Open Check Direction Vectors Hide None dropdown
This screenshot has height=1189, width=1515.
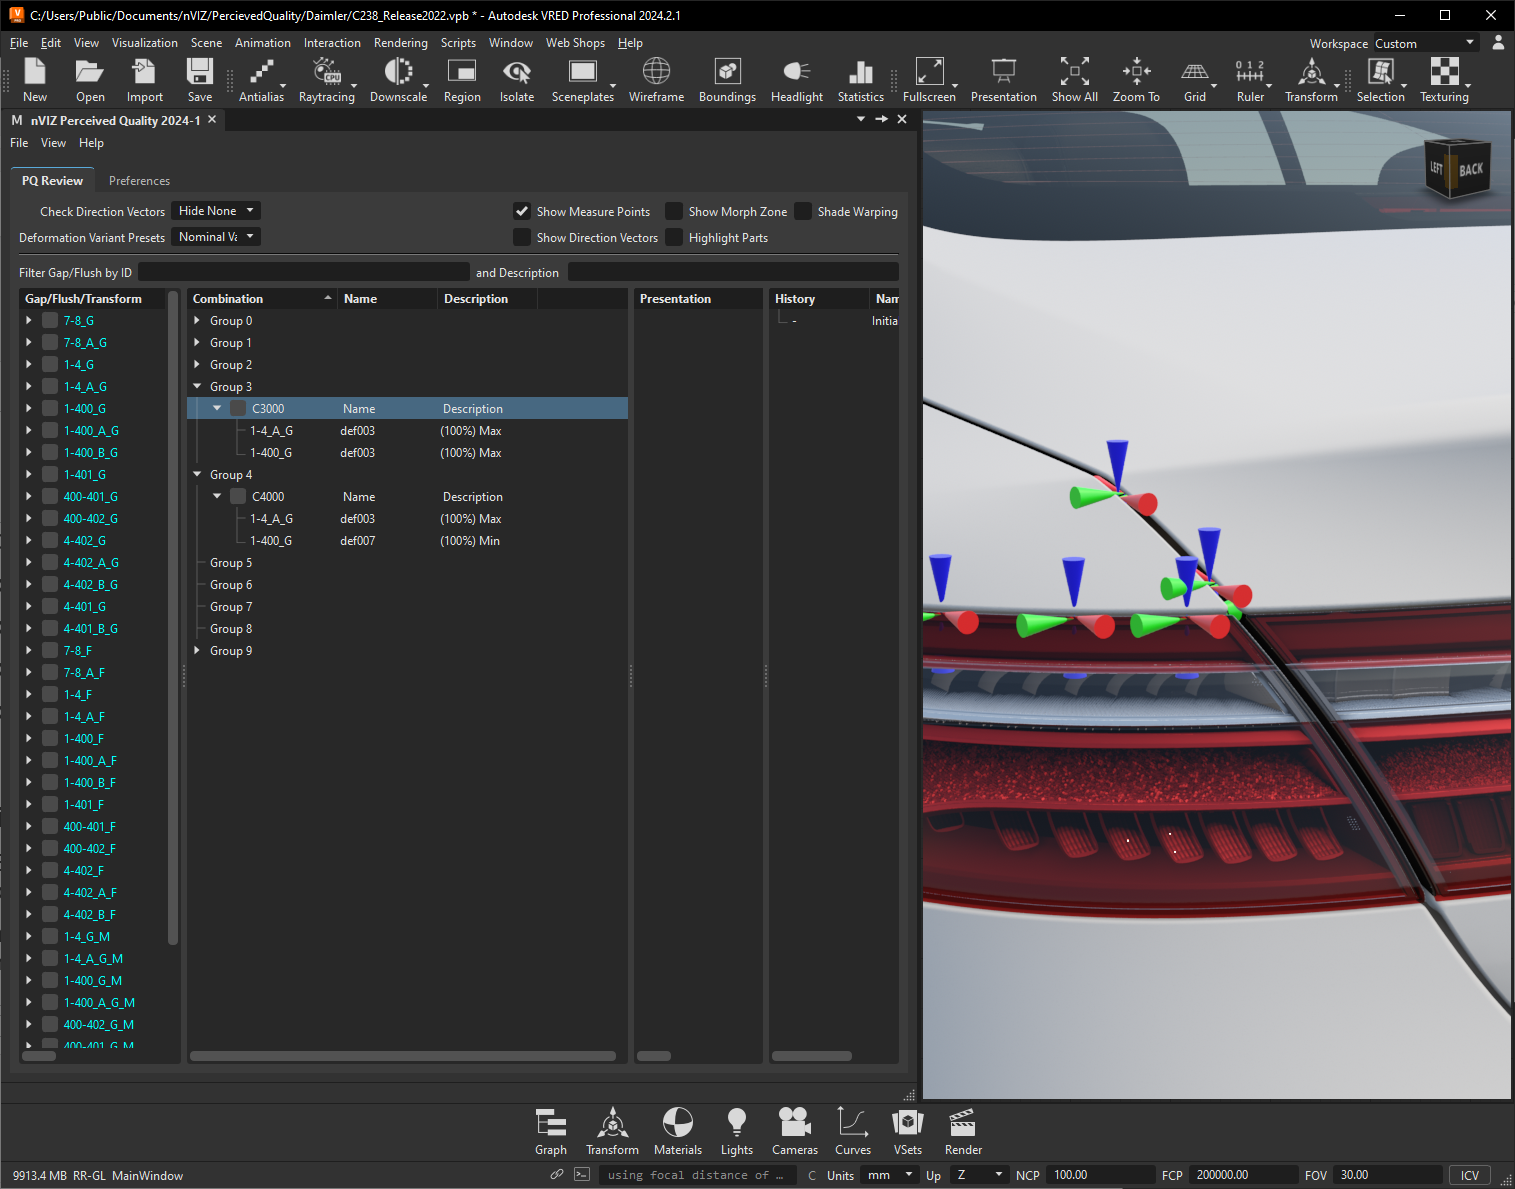pos(216,211)
